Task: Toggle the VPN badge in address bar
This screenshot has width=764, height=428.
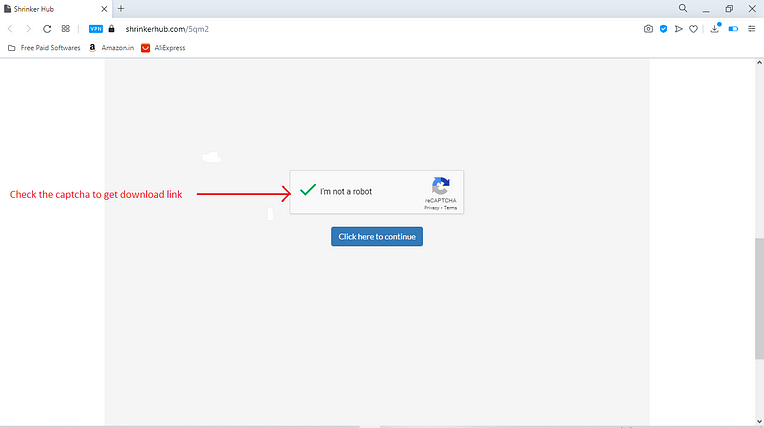Action: click(x=96, y=29)
